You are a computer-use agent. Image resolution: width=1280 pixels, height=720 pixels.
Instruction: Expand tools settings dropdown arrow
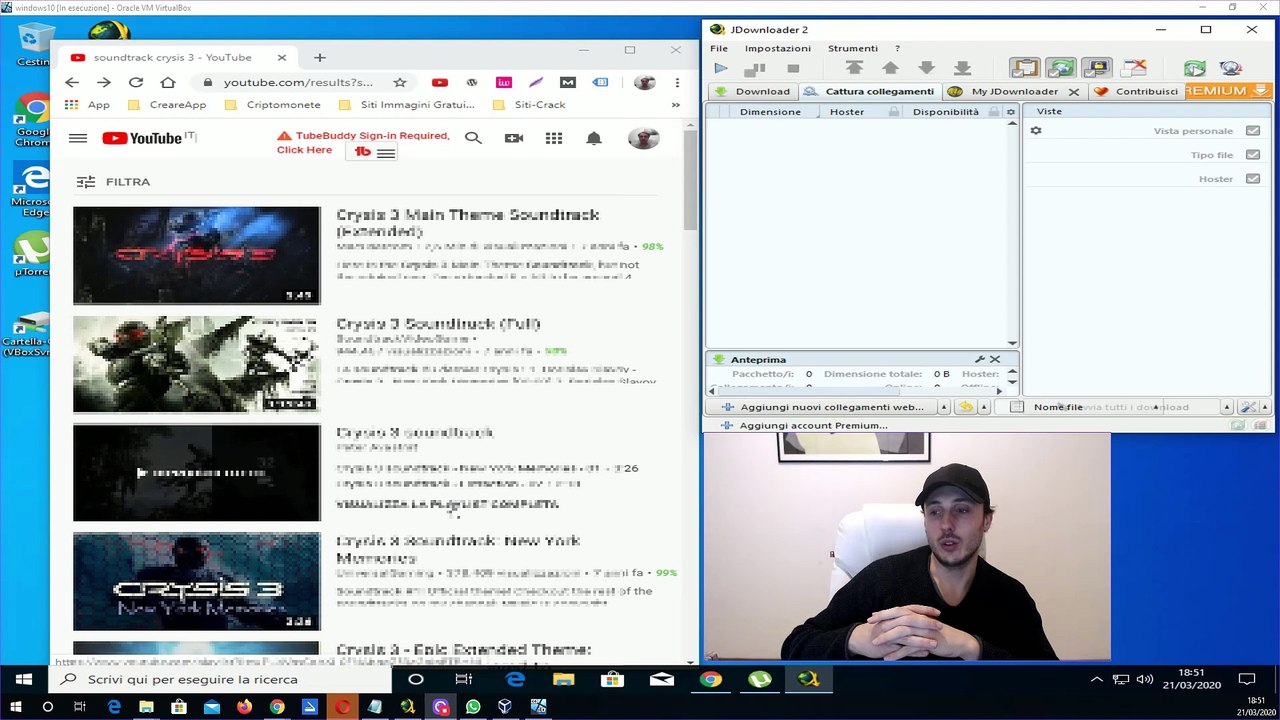[x=1265, y=407]
